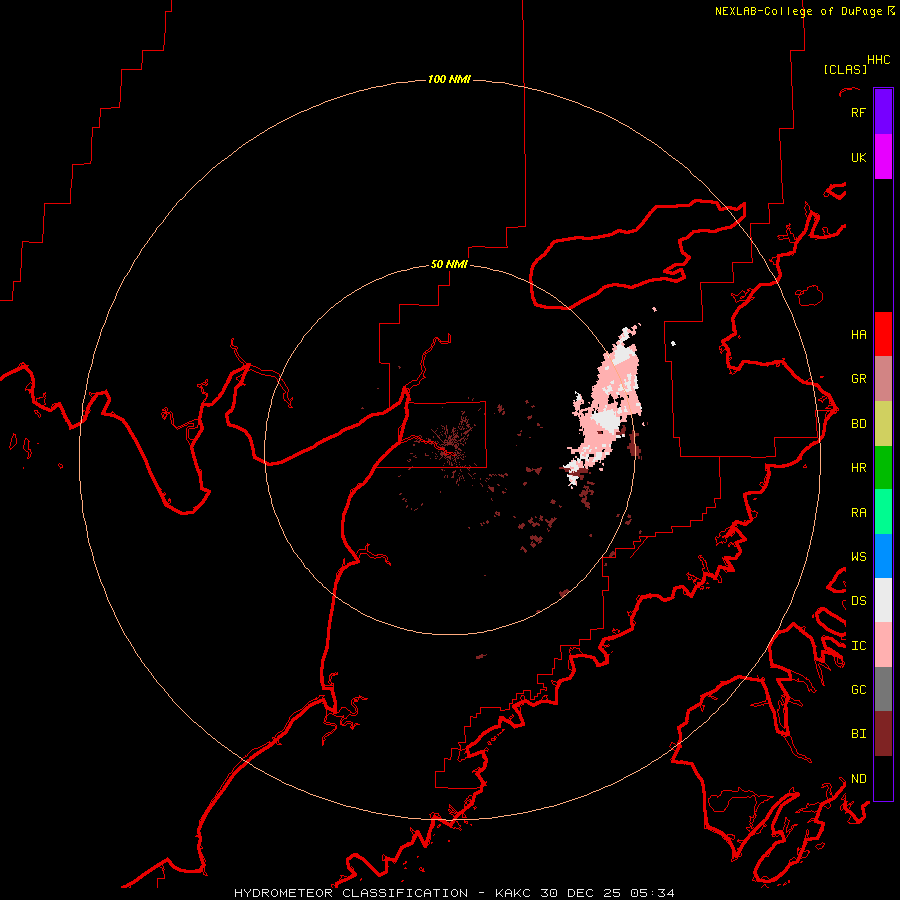Select the gray GC legend swatch
The image size is (900, 900).
pyautogui.click(x=883, y=689)
